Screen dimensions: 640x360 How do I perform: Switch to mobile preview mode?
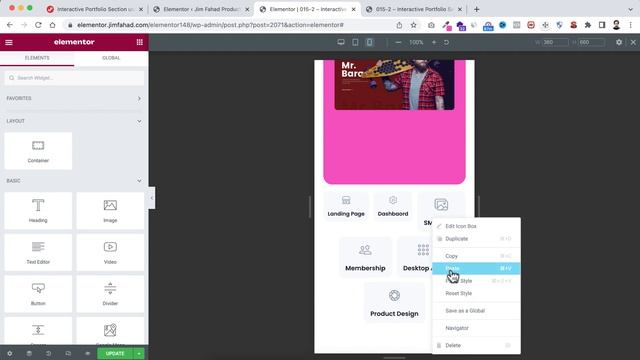369,42
